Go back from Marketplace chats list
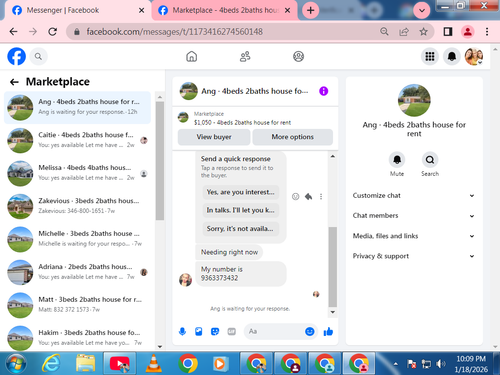Viewport: 500px width, 375px height. [x=14, y=82]
